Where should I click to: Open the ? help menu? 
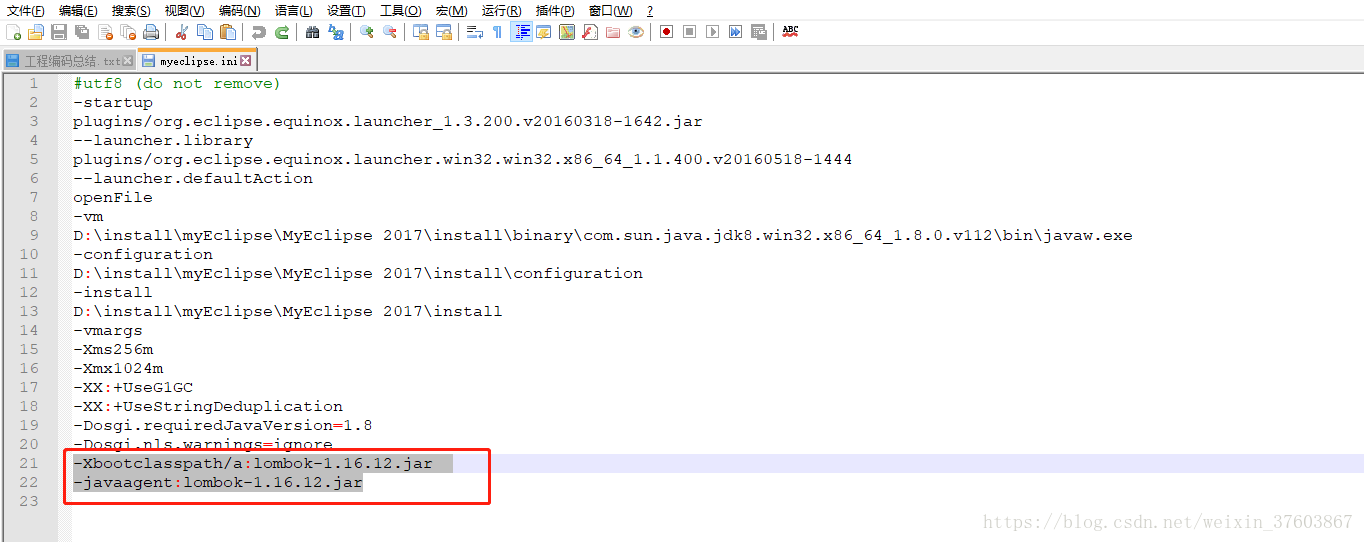pyautogui.click(x=650, y=10)
